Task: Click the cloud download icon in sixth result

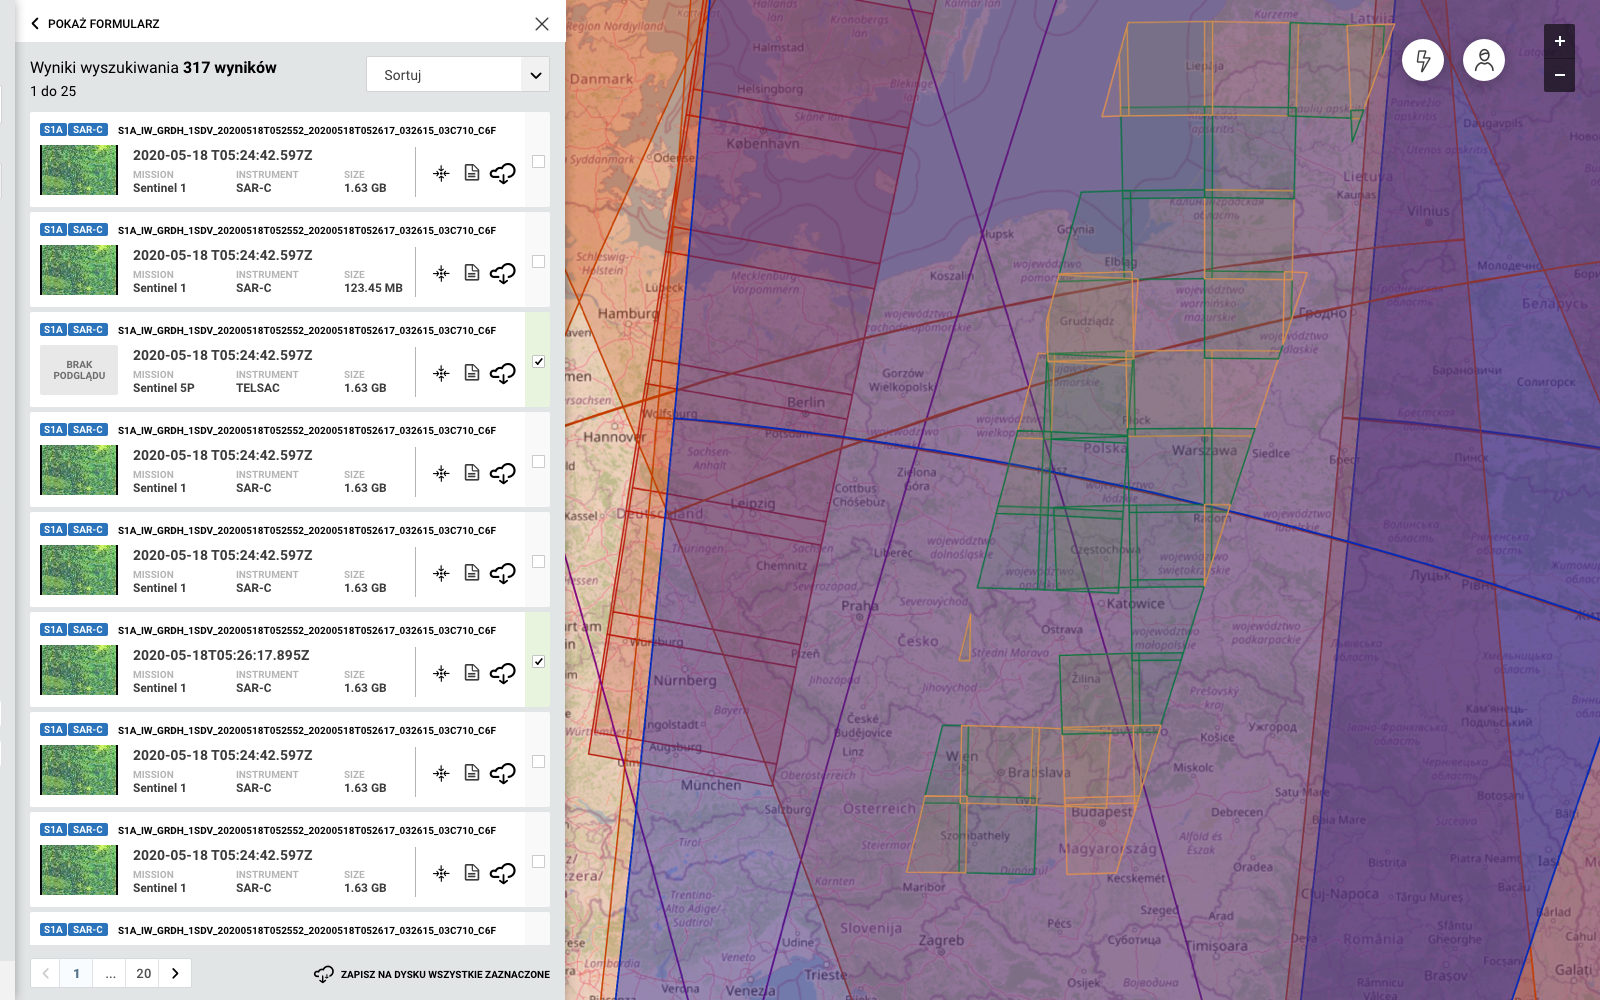Action: pos(503,673)
